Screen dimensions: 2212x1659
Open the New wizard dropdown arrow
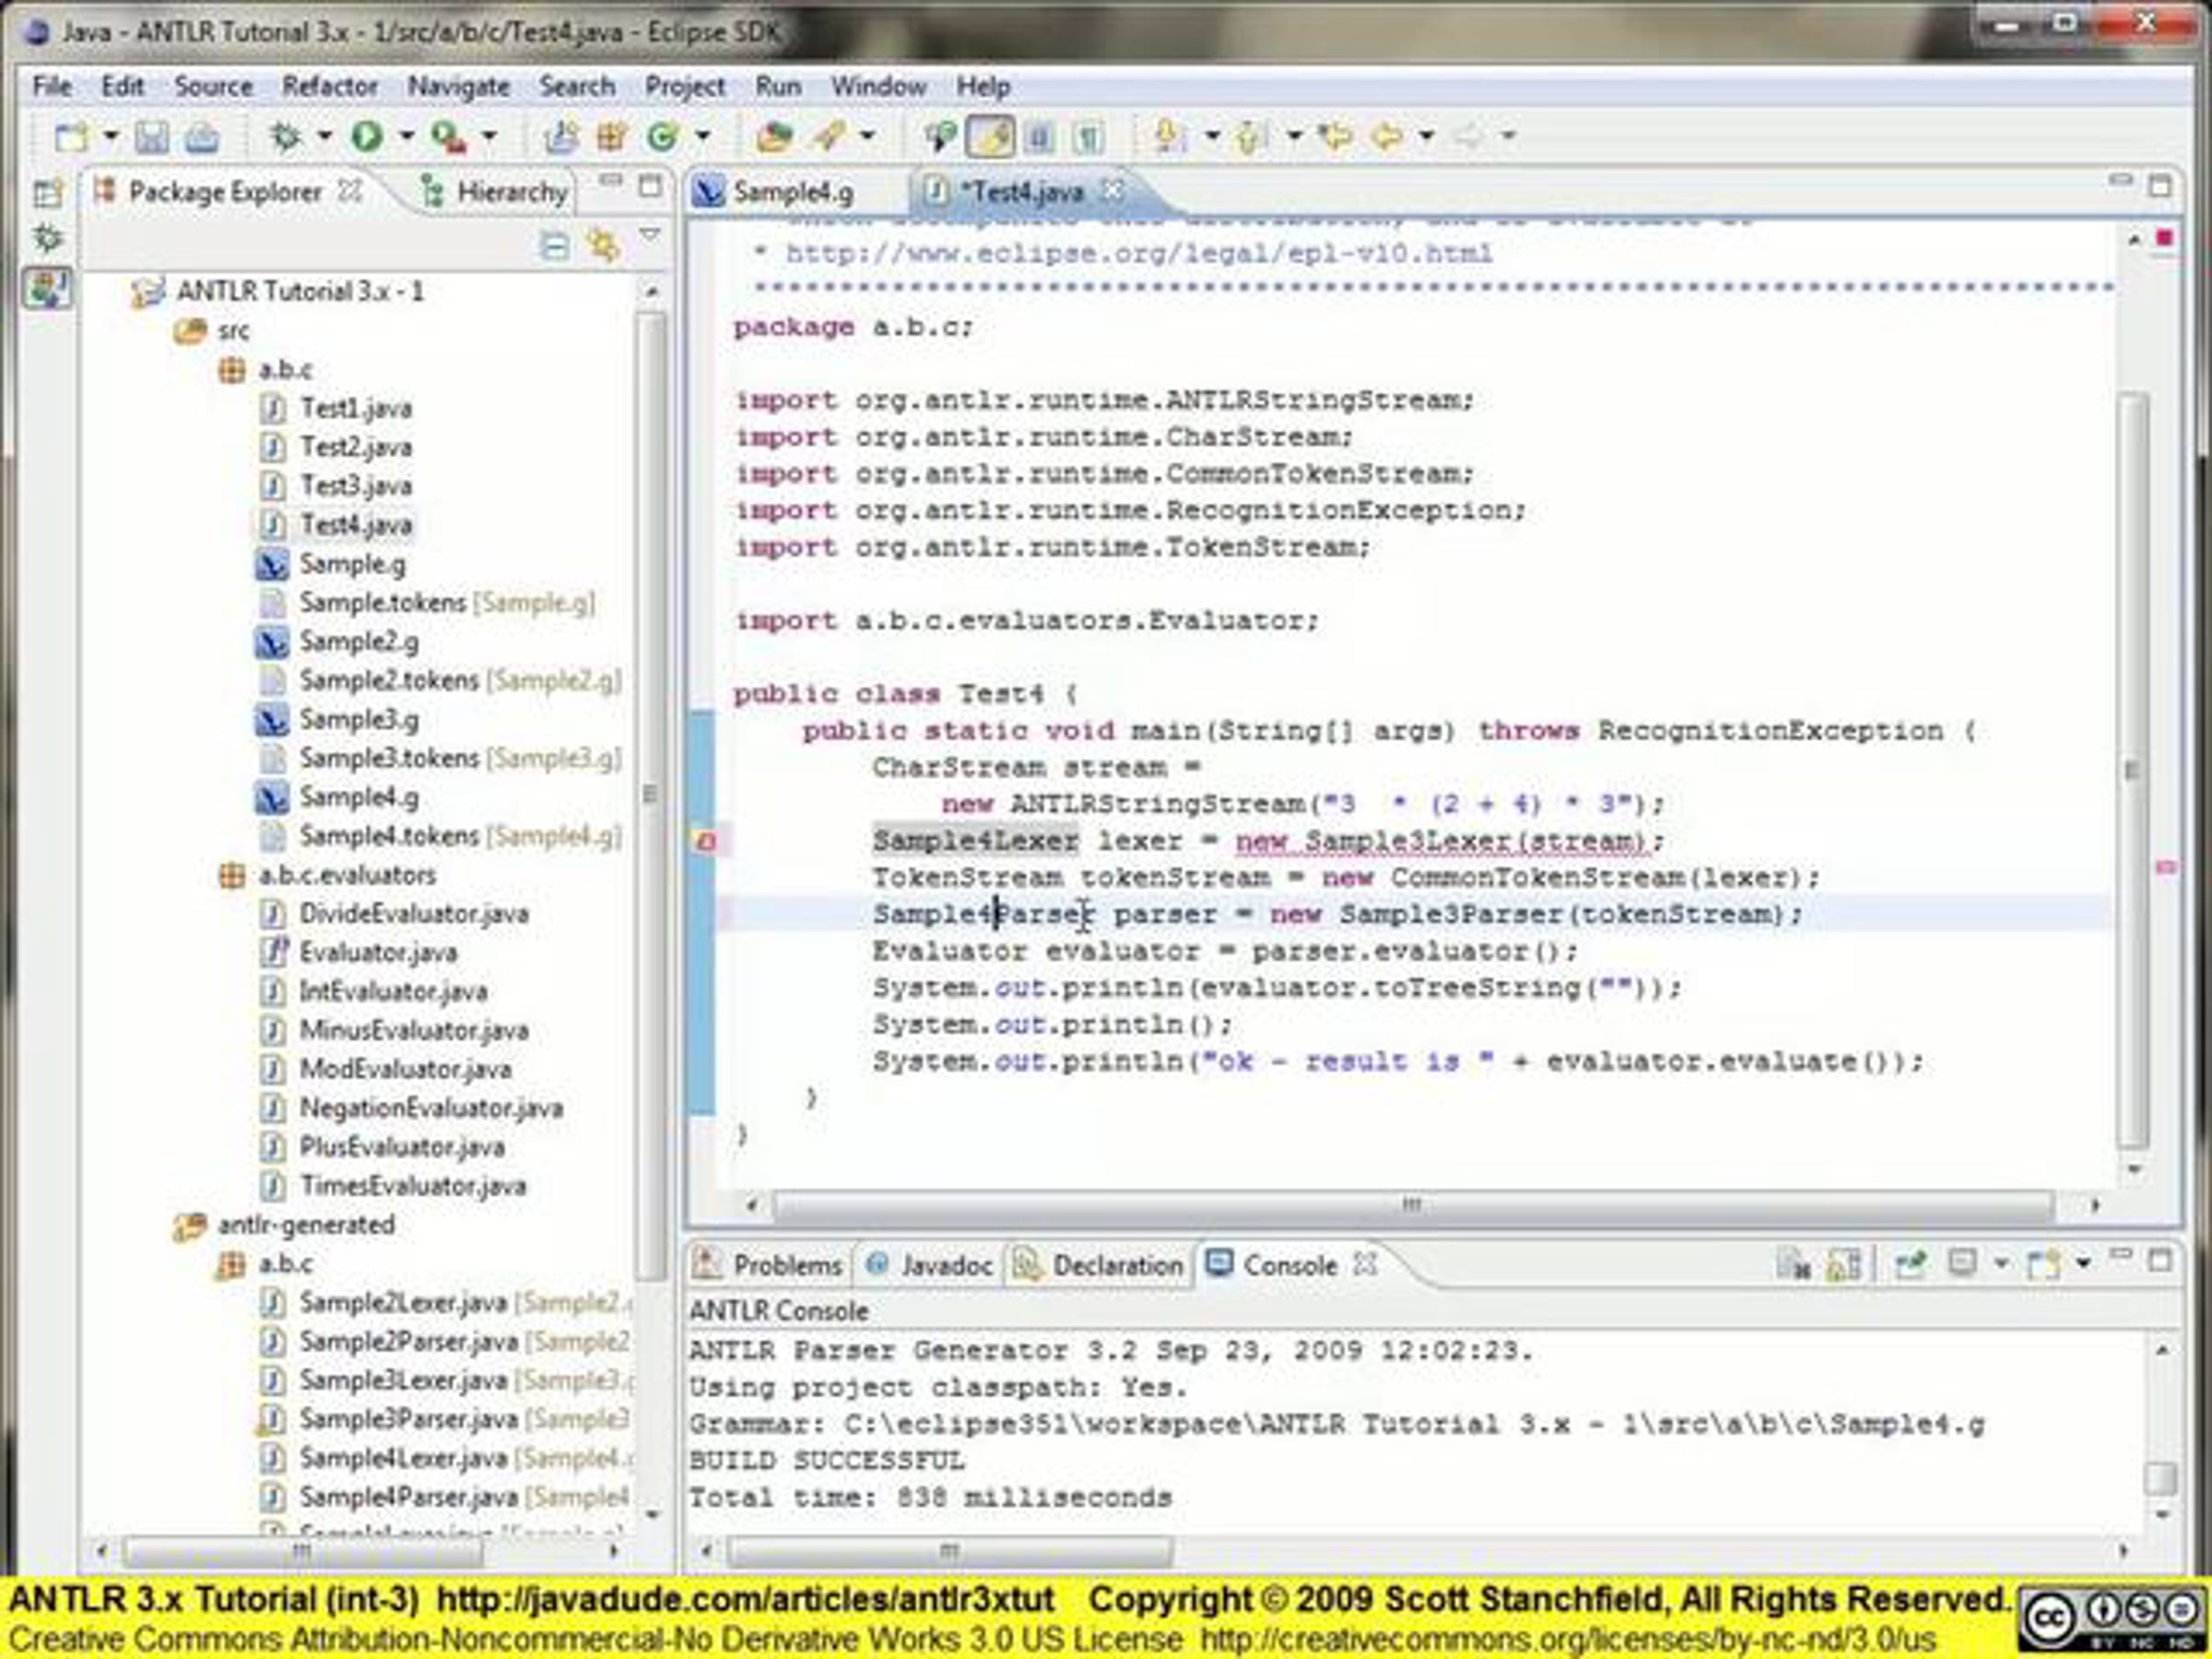111,136
